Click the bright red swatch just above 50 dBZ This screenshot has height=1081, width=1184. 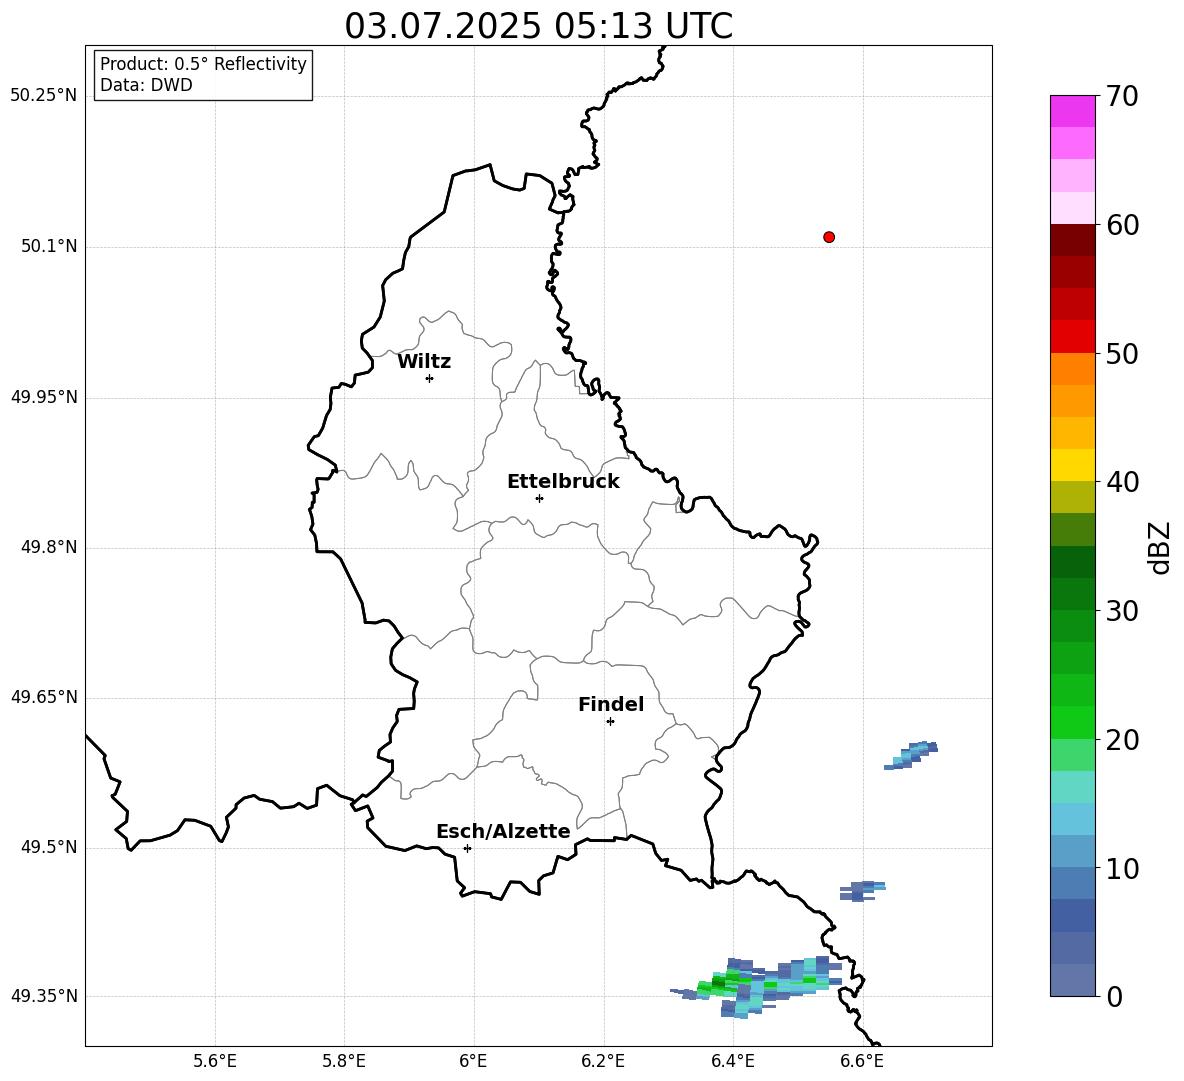pyautogui.click(x=1072, y=337)
